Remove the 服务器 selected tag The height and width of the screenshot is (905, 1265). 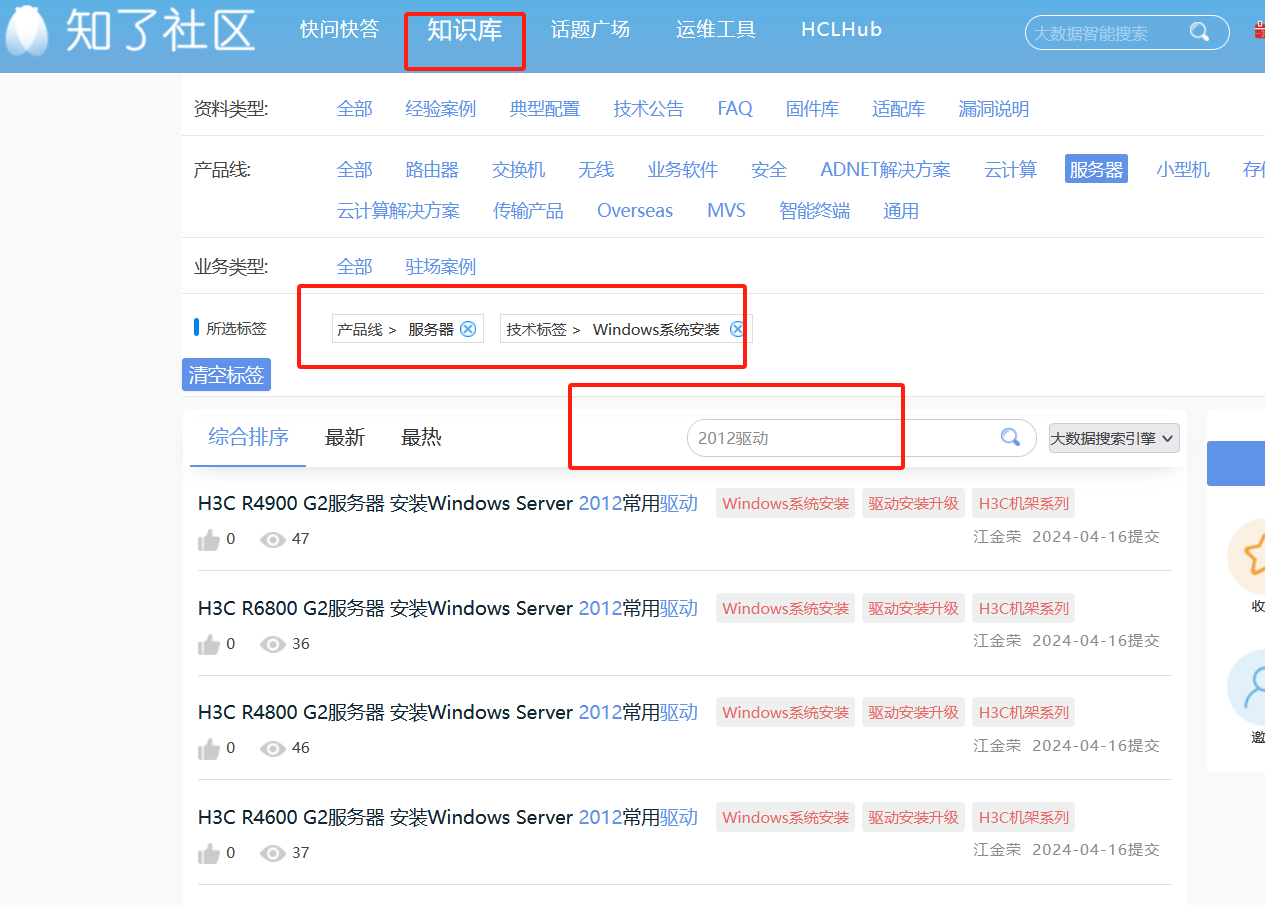468,329
